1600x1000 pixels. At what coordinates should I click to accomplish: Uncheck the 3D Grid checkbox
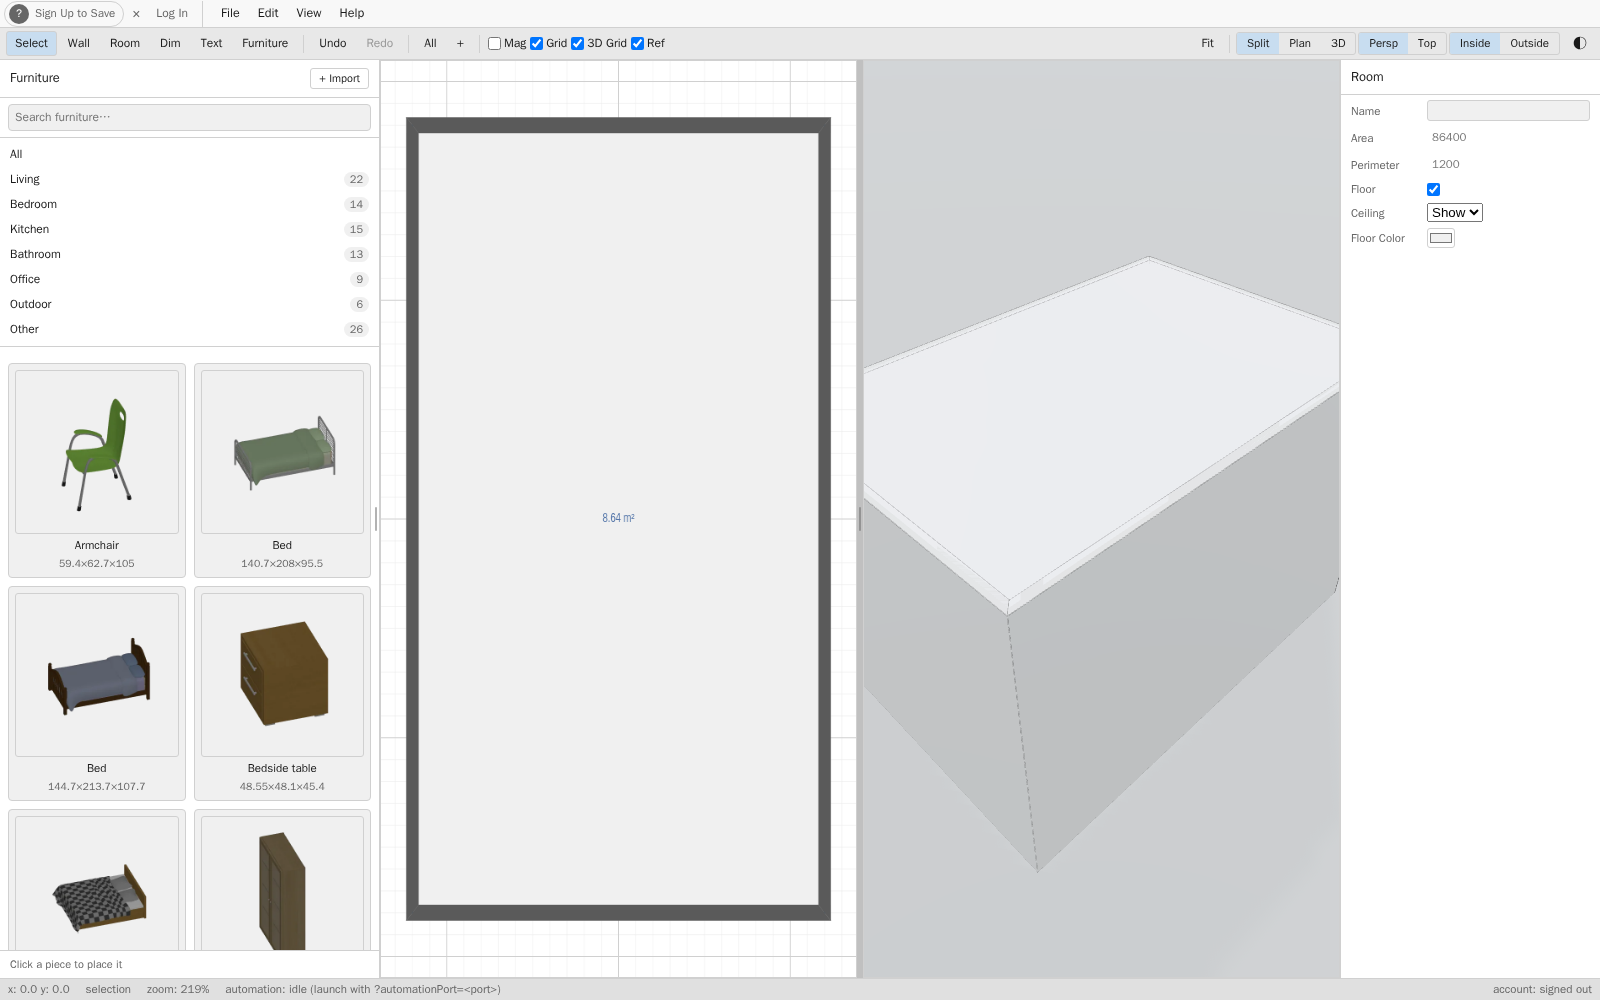click(x=577, y=43)
